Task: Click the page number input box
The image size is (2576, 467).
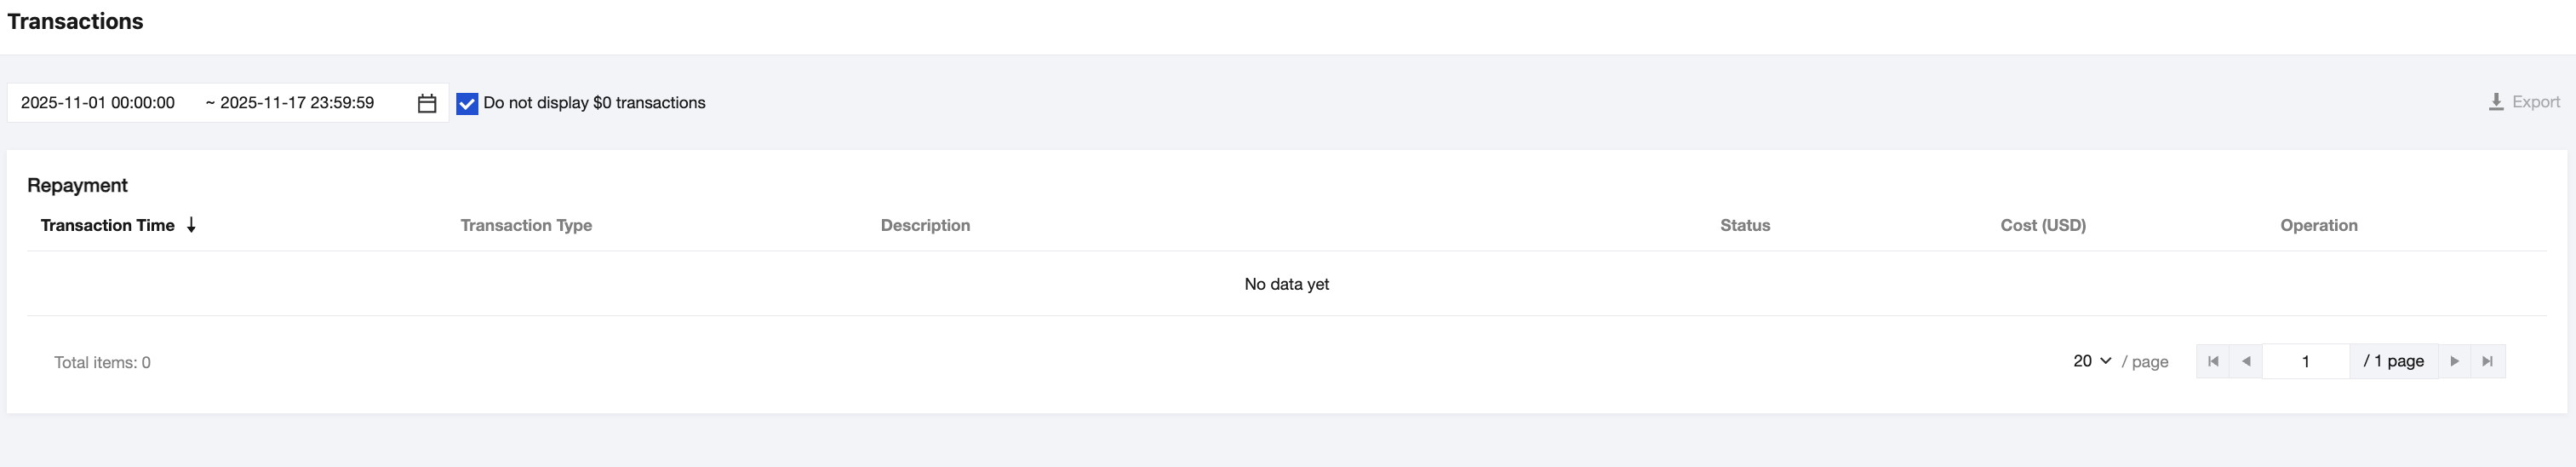Action: tap(2305, 361)
